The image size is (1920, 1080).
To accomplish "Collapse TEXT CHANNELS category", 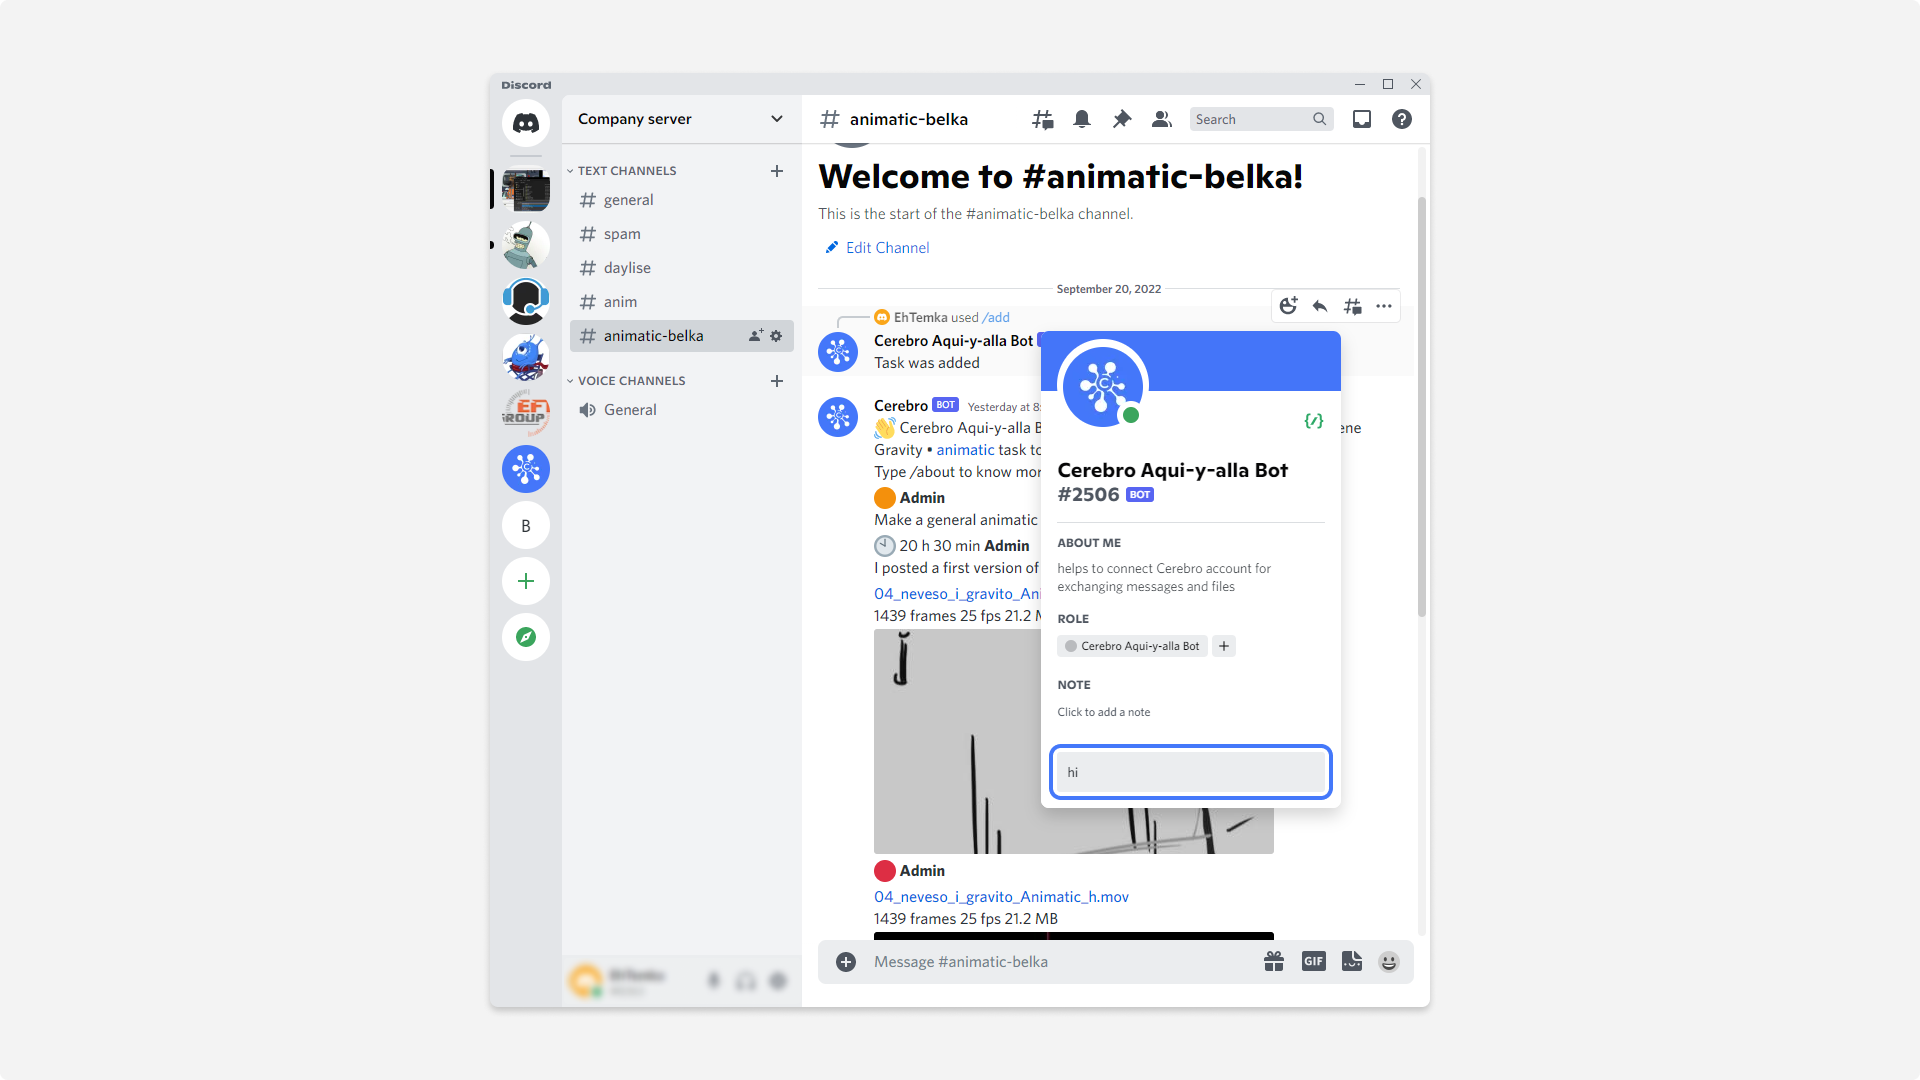I will click(x=626, y=171).
